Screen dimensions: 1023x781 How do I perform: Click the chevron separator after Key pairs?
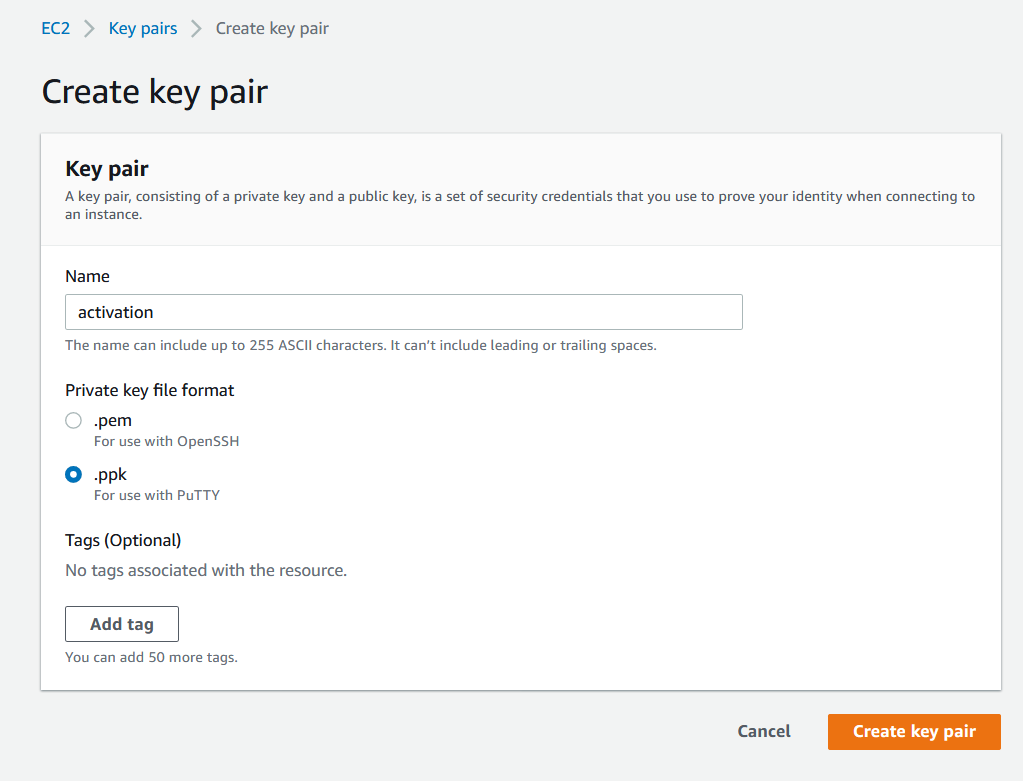[196, 29]
